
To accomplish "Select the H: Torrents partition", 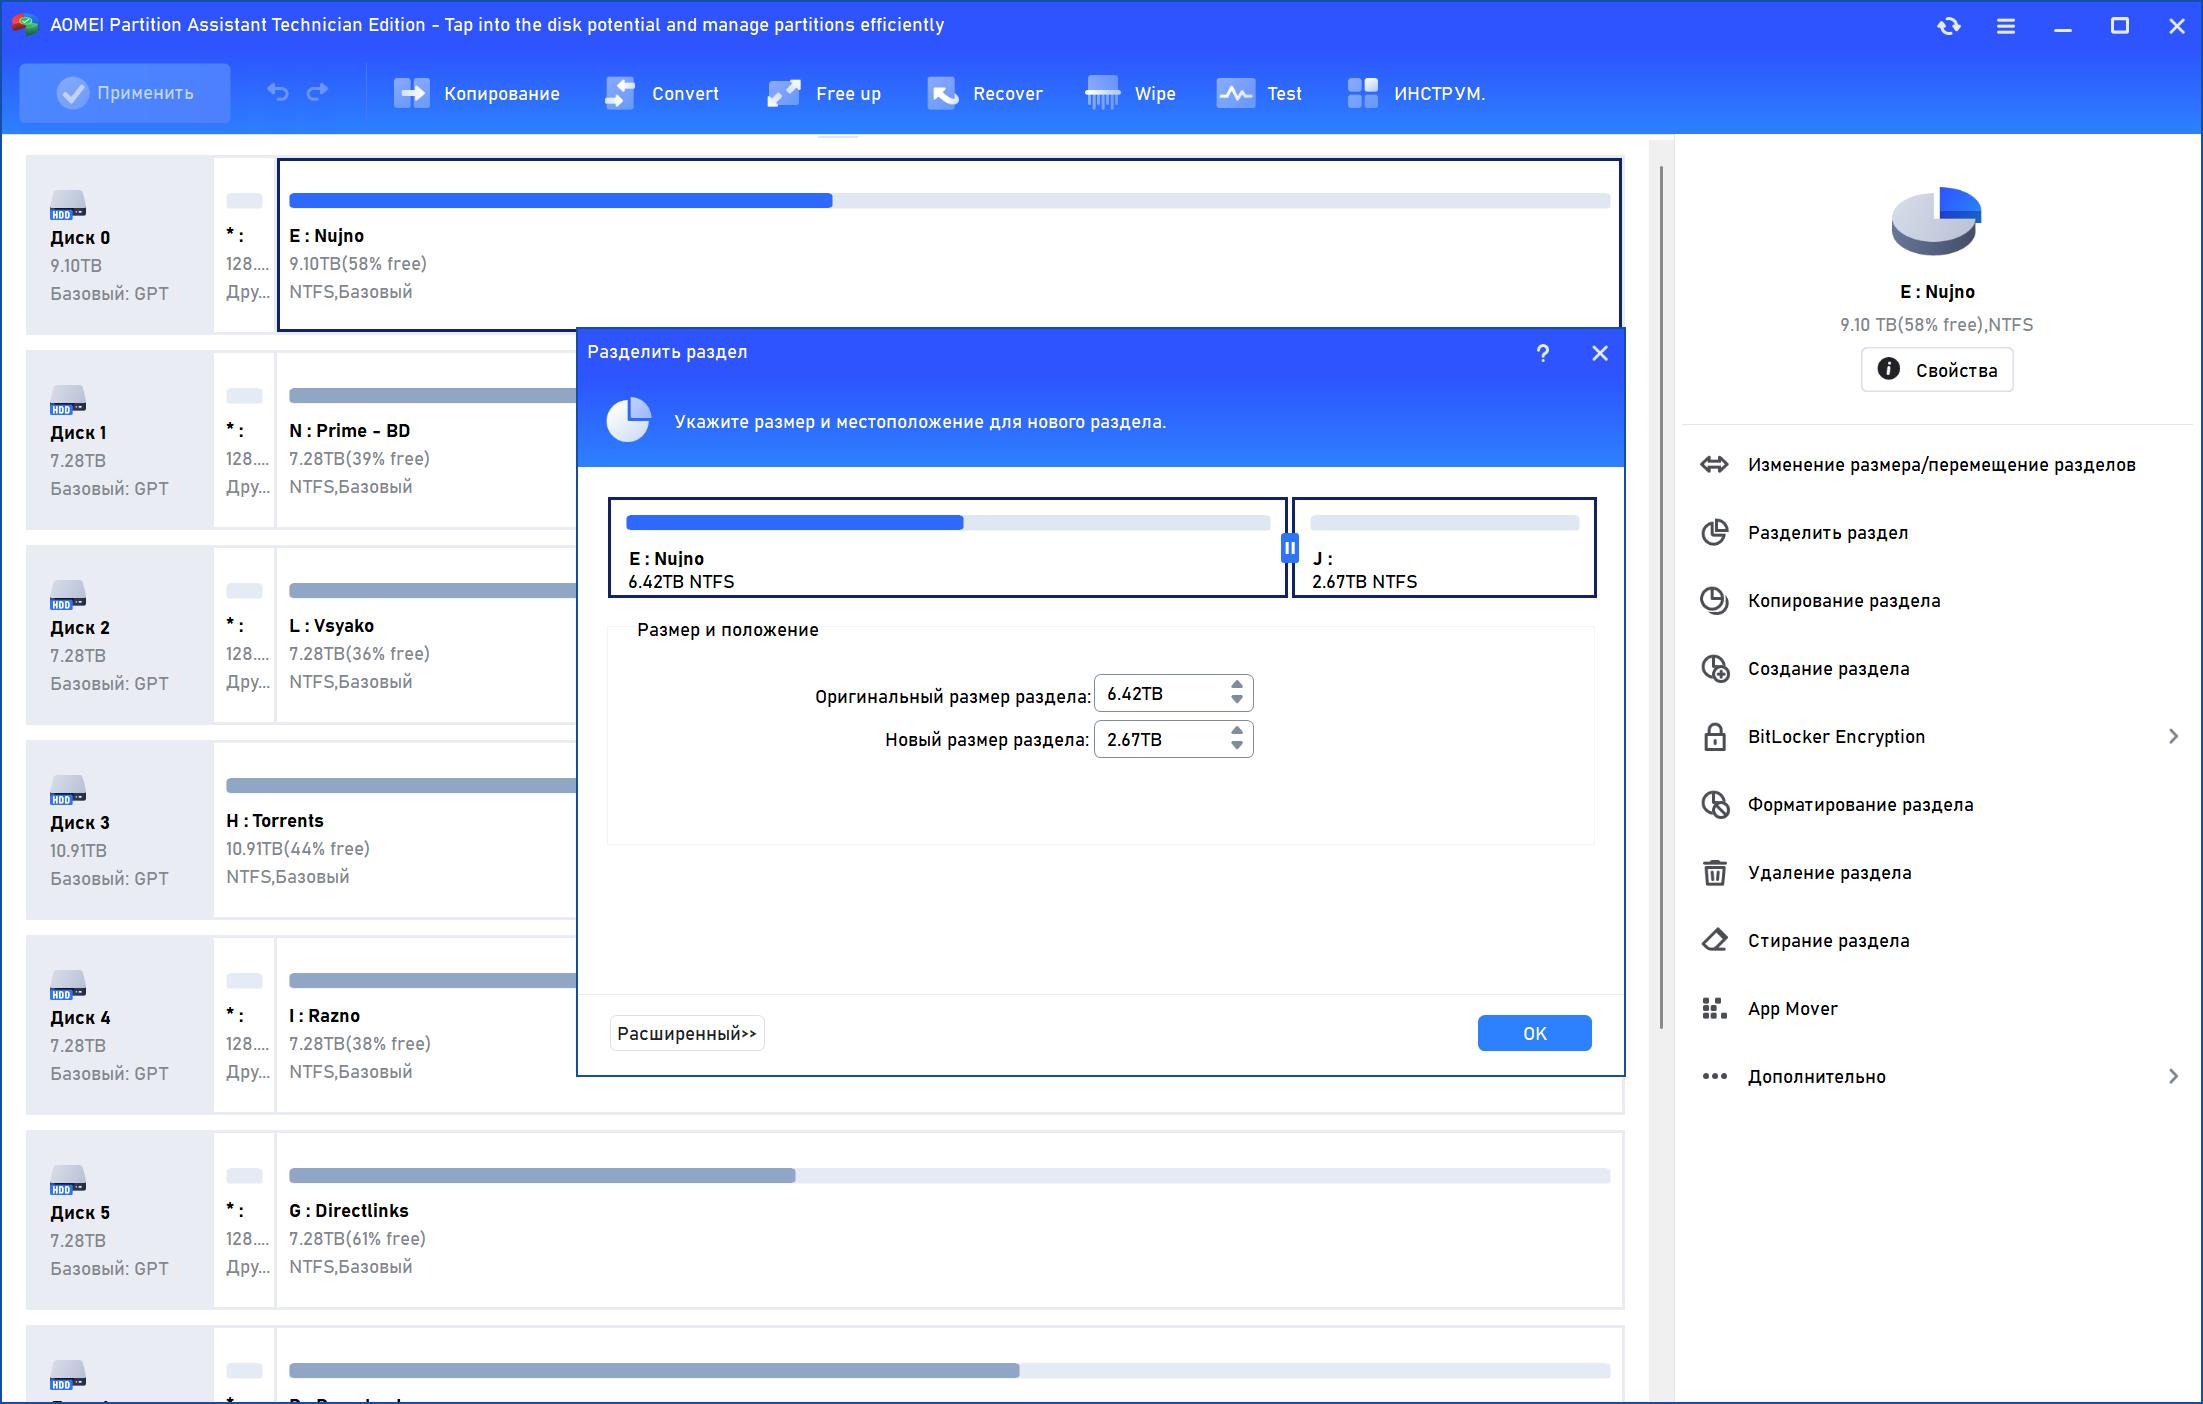I will 396,830.
